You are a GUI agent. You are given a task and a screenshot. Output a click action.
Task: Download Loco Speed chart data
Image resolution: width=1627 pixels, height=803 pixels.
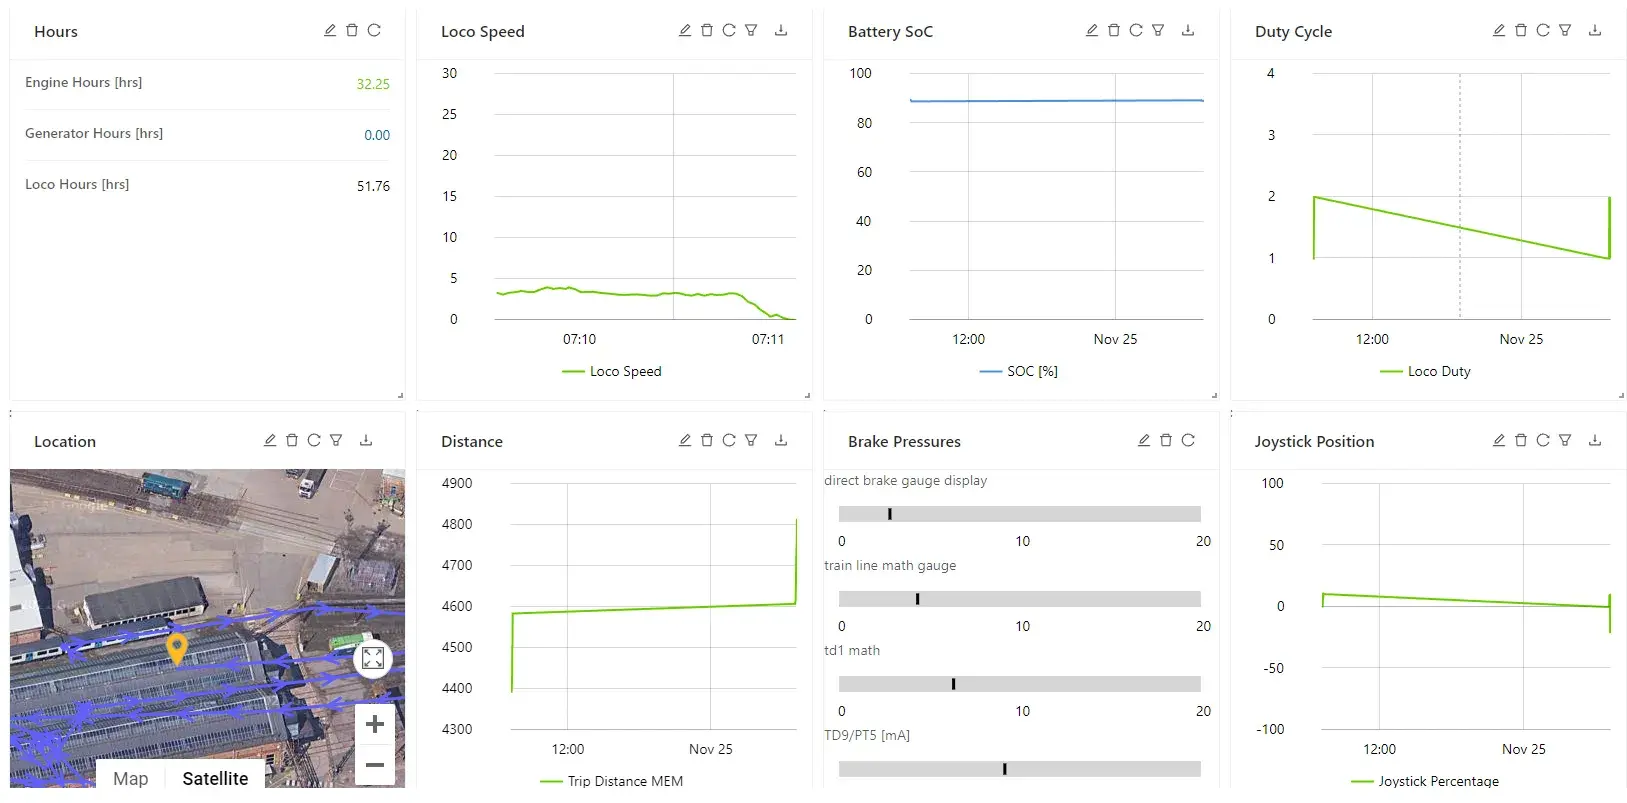click(781, 31)
